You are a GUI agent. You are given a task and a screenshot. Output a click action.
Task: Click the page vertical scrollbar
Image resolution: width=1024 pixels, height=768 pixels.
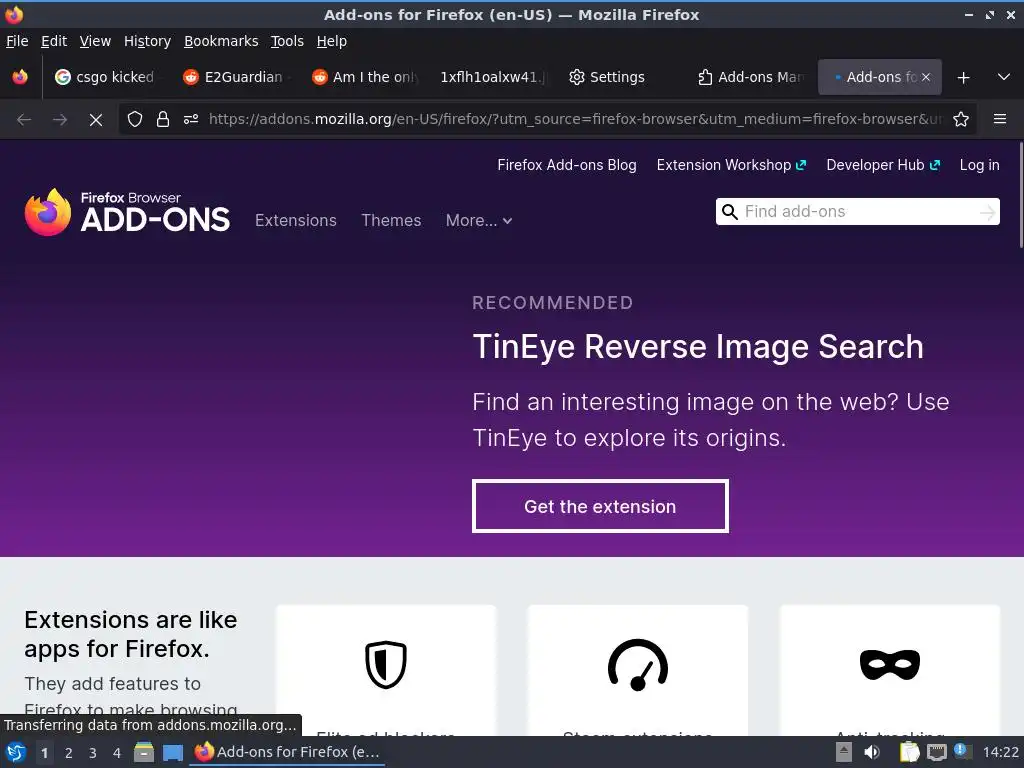coord(1019,196)
